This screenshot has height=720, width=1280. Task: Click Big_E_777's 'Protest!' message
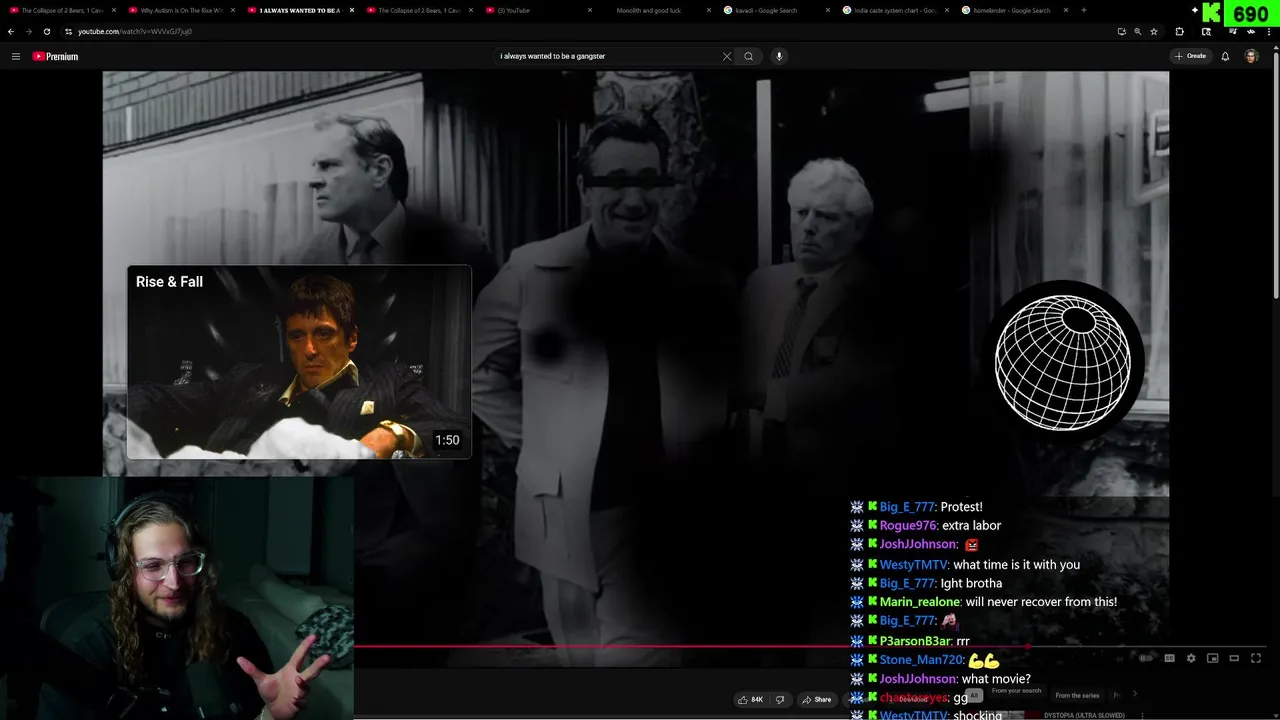[962, 507]
